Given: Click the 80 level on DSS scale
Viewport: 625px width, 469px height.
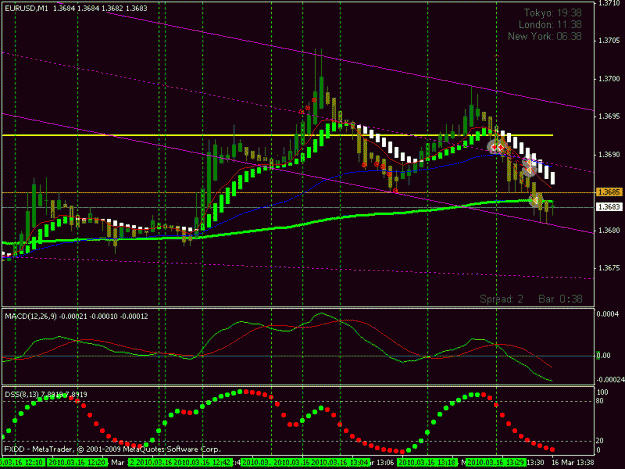Looking at the screenshot, I should [600, 401].
